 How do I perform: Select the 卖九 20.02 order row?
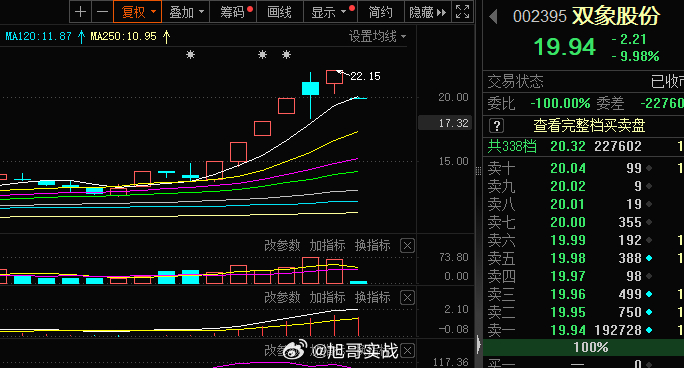click(583, 186)
